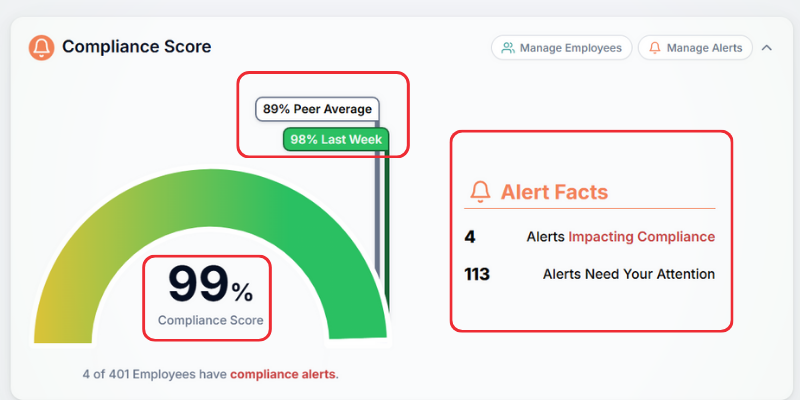Click the 113 alerts count

[x=476, y=273]
